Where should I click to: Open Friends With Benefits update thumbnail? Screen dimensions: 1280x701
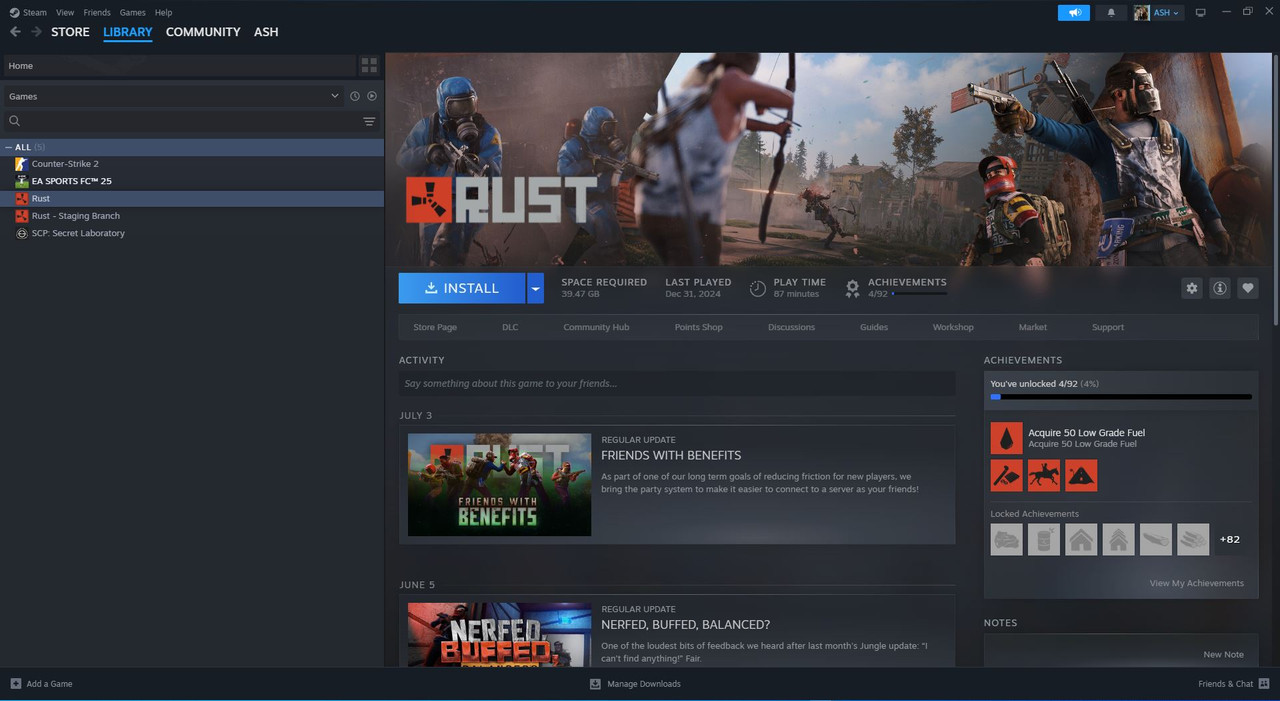click(x=499, y=485)
